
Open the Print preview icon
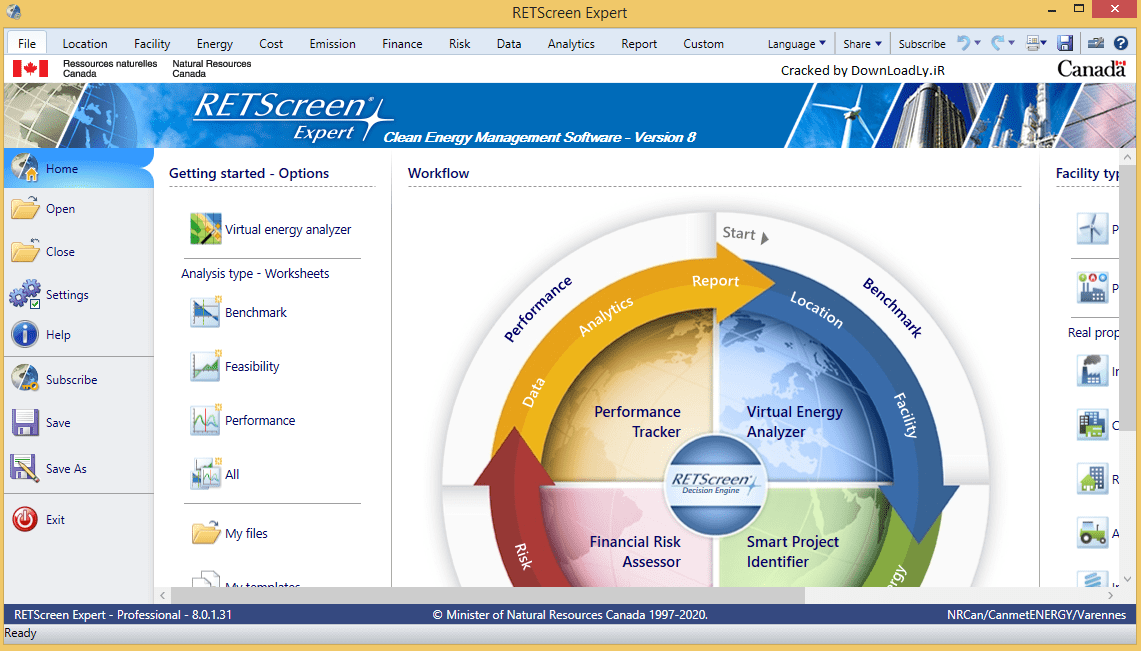point(1032,42)
